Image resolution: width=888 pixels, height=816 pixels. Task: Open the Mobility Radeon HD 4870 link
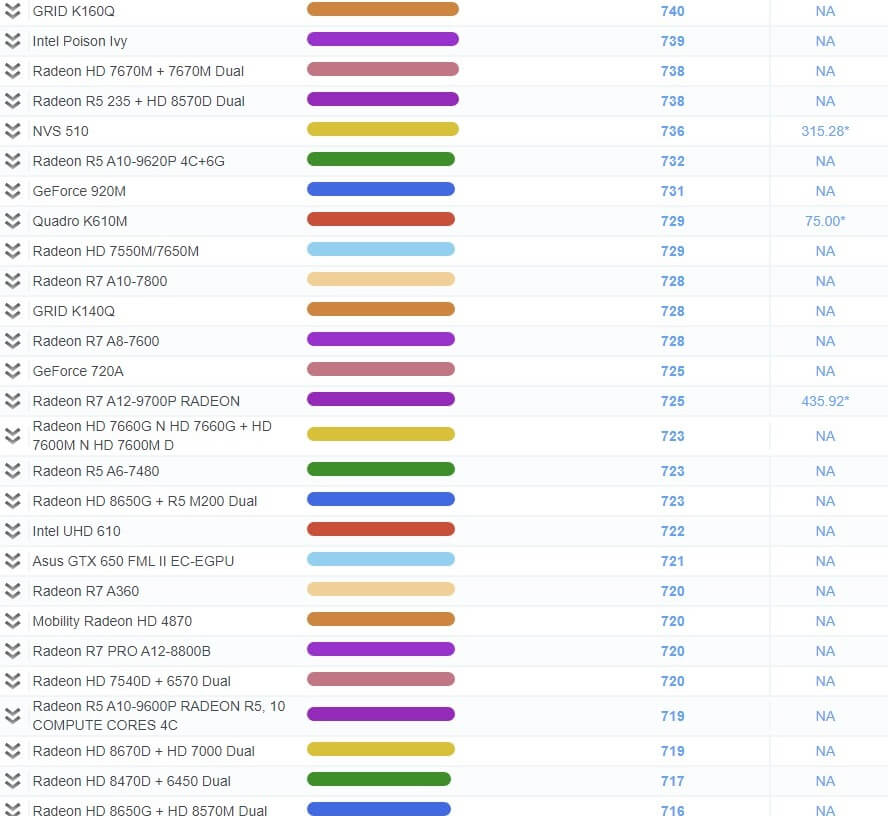[112, 622]
